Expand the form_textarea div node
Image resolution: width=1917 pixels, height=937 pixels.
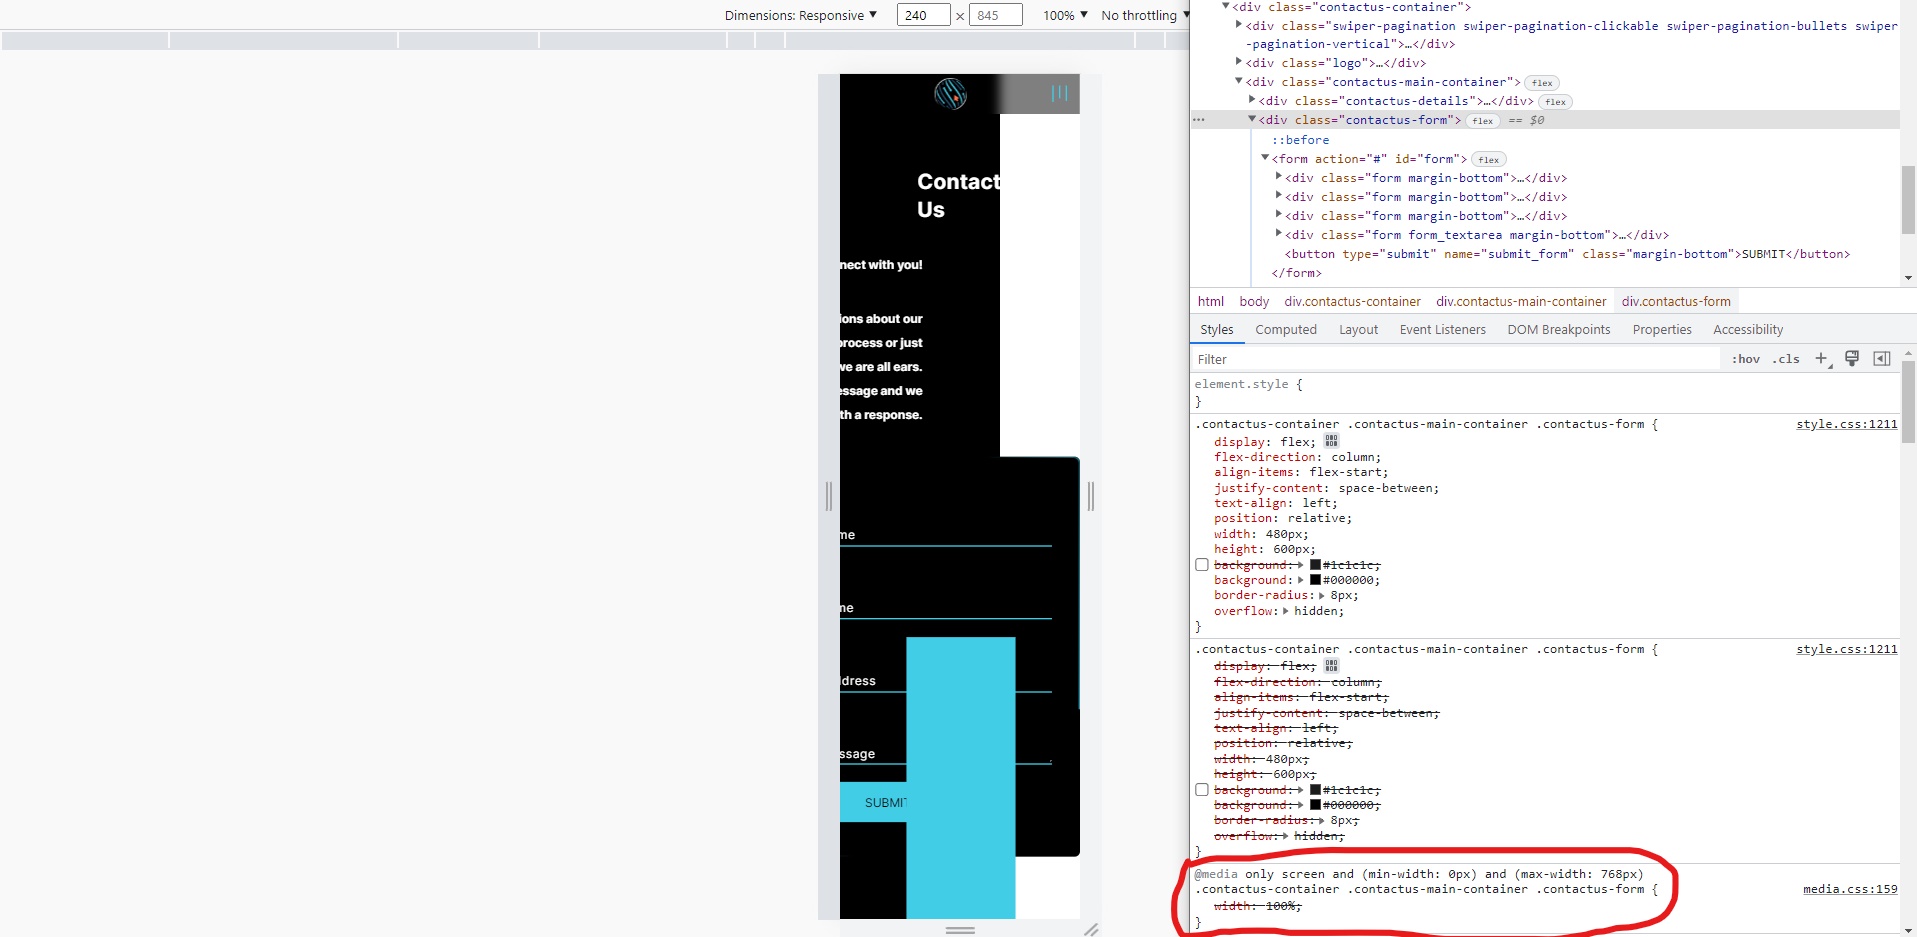1278,234
